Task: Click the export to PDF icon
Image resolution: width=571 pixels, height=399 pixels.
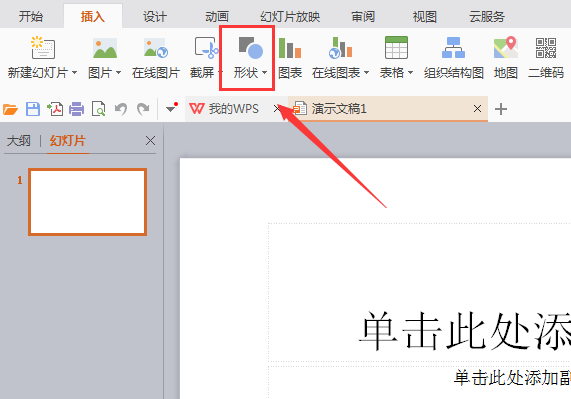Action: [55, 109]
